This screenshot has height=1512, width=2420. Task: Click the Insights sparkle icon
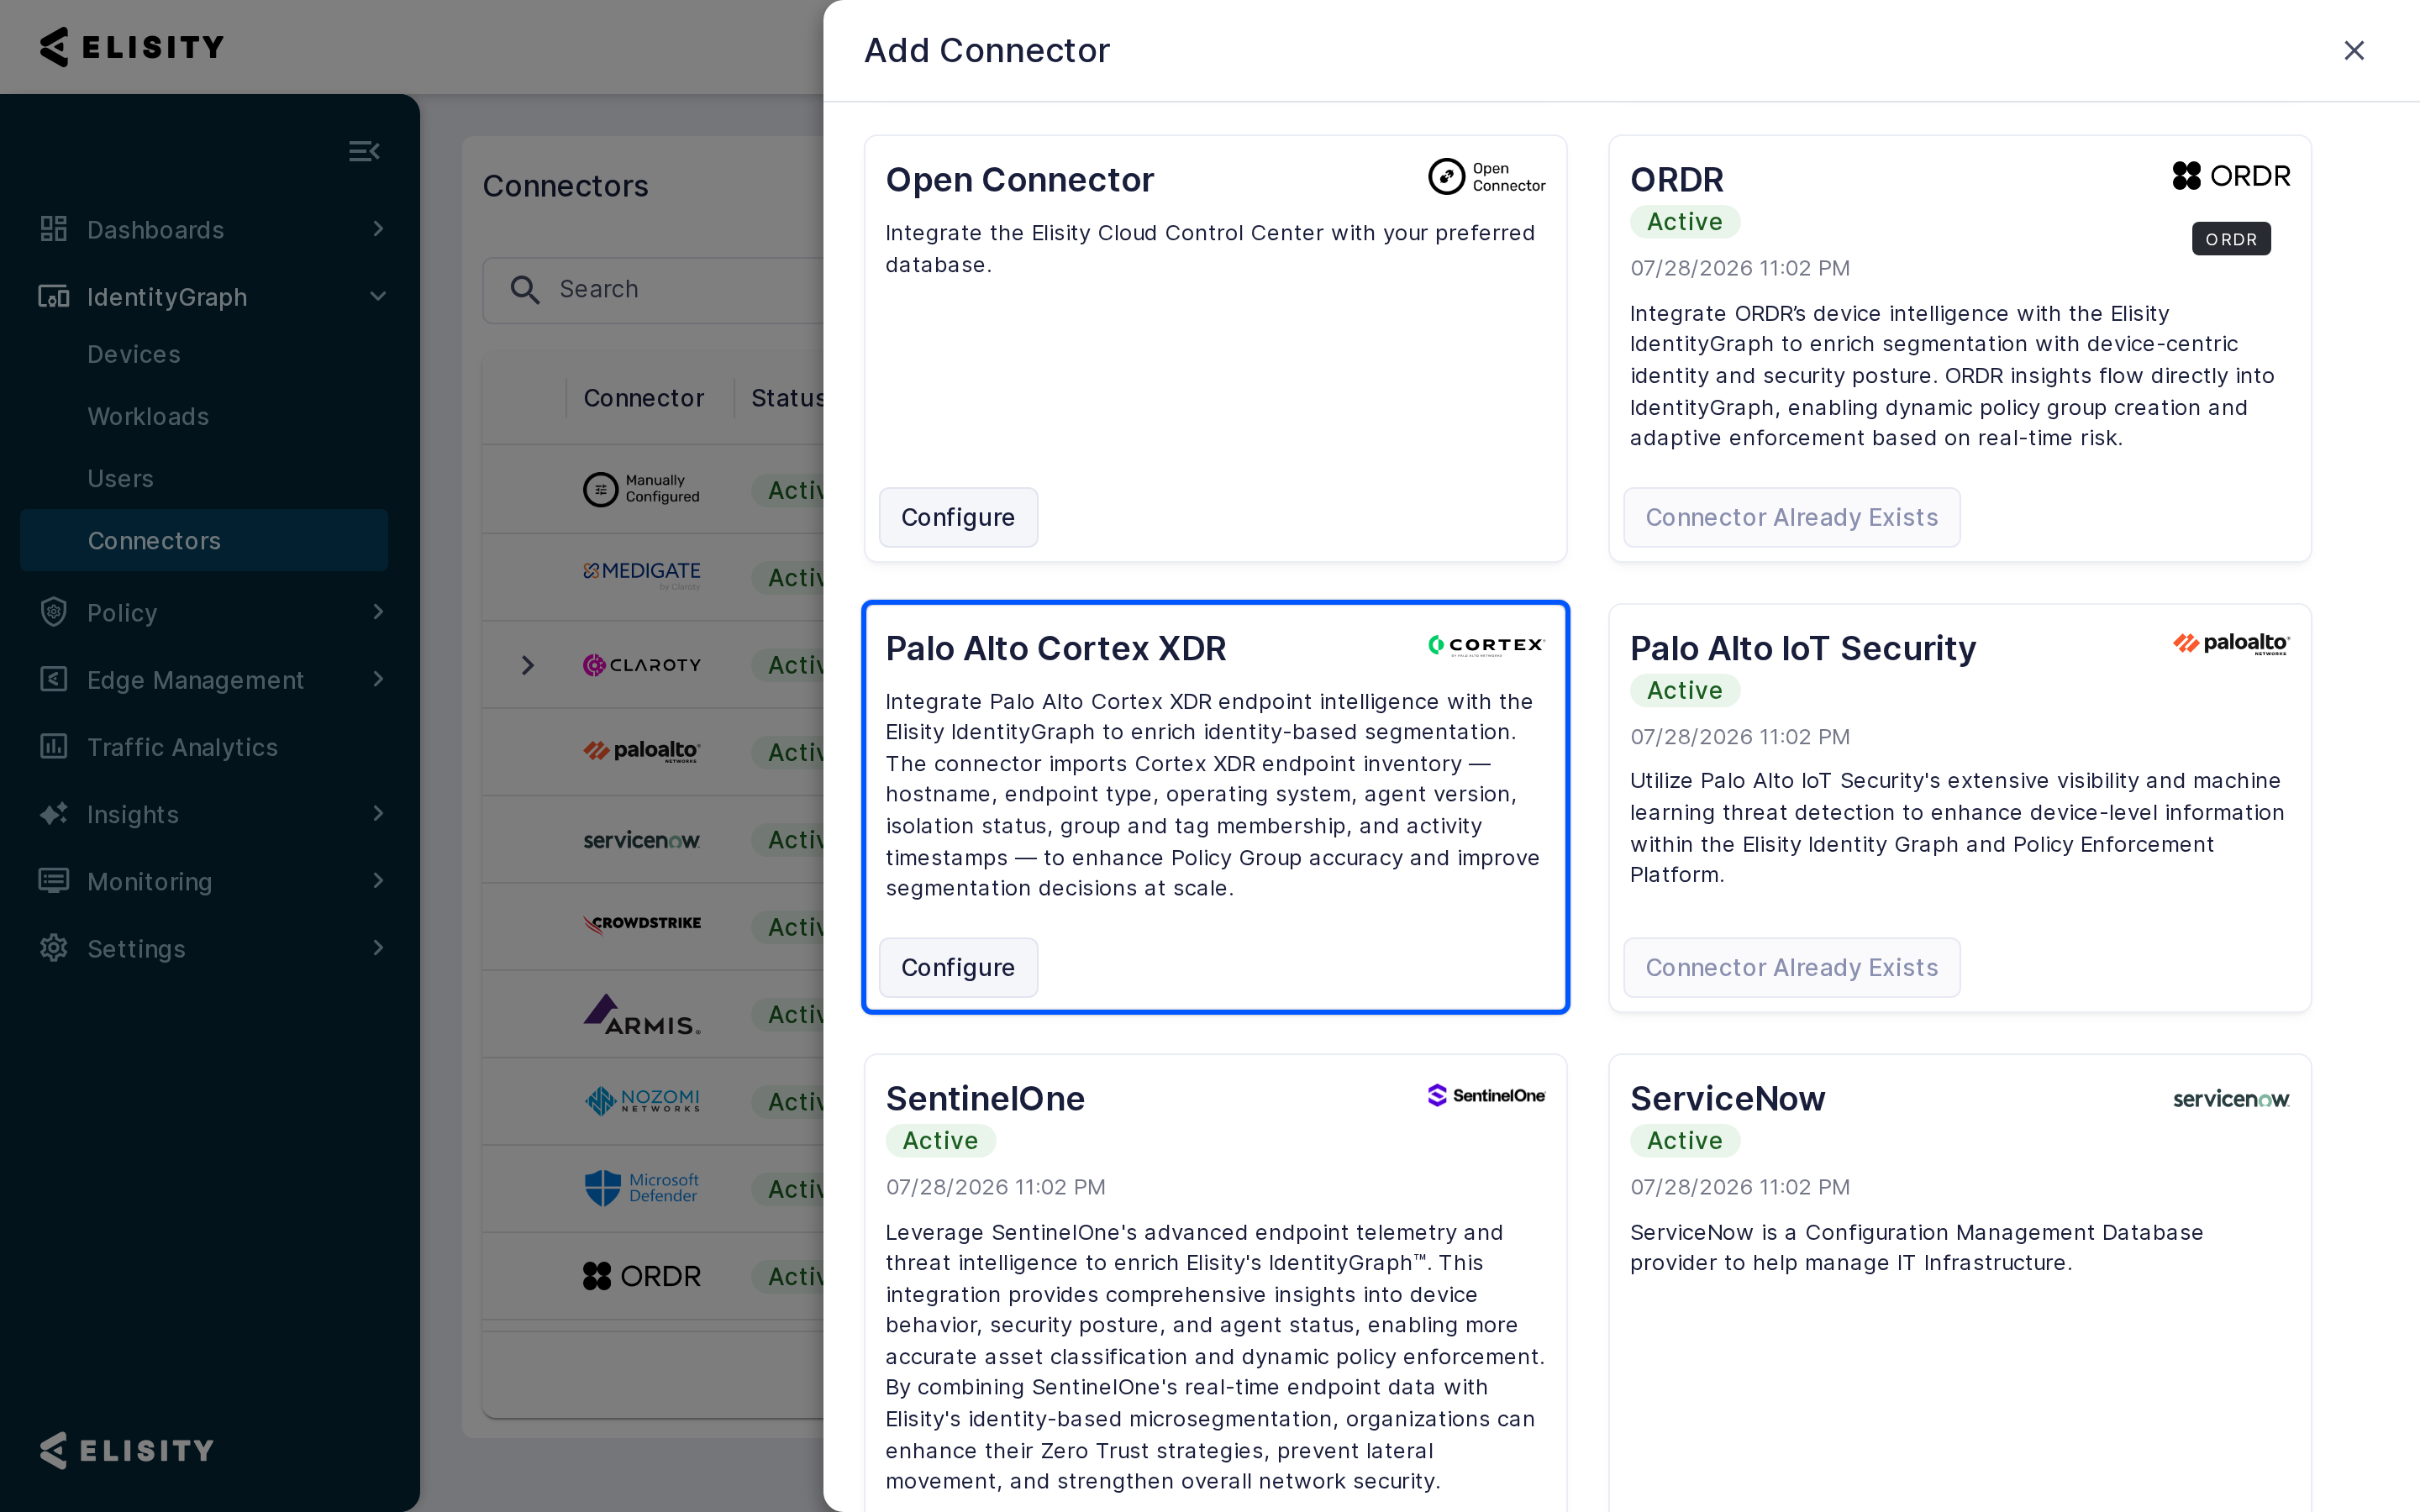click(53, 814)
